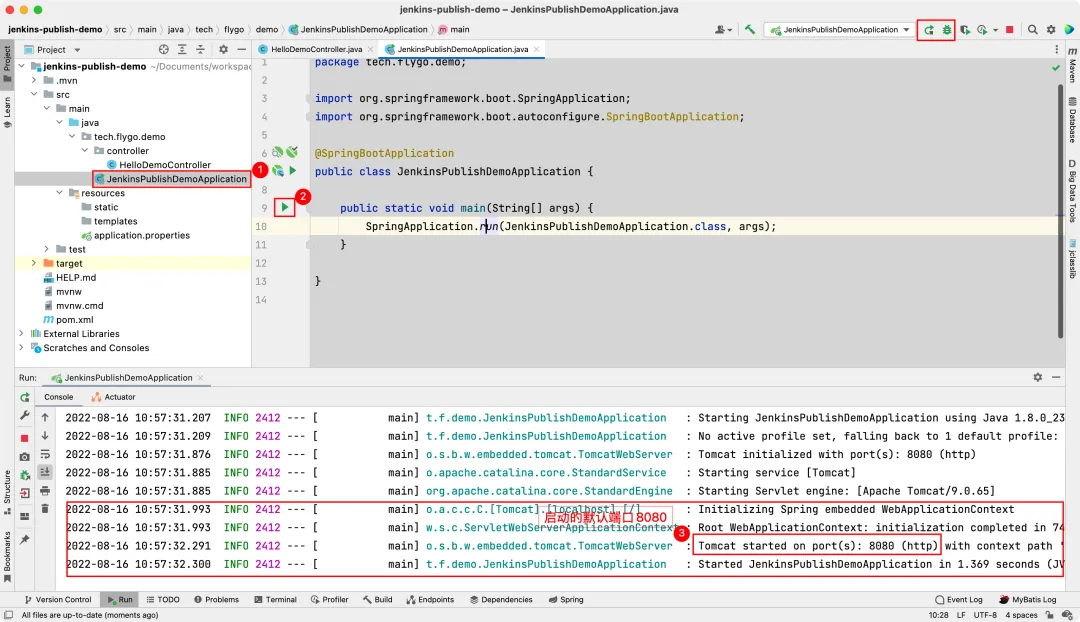Collapse the src folder
The height and width of the screenshot is (622, 1080).
[x=34, y=94]
